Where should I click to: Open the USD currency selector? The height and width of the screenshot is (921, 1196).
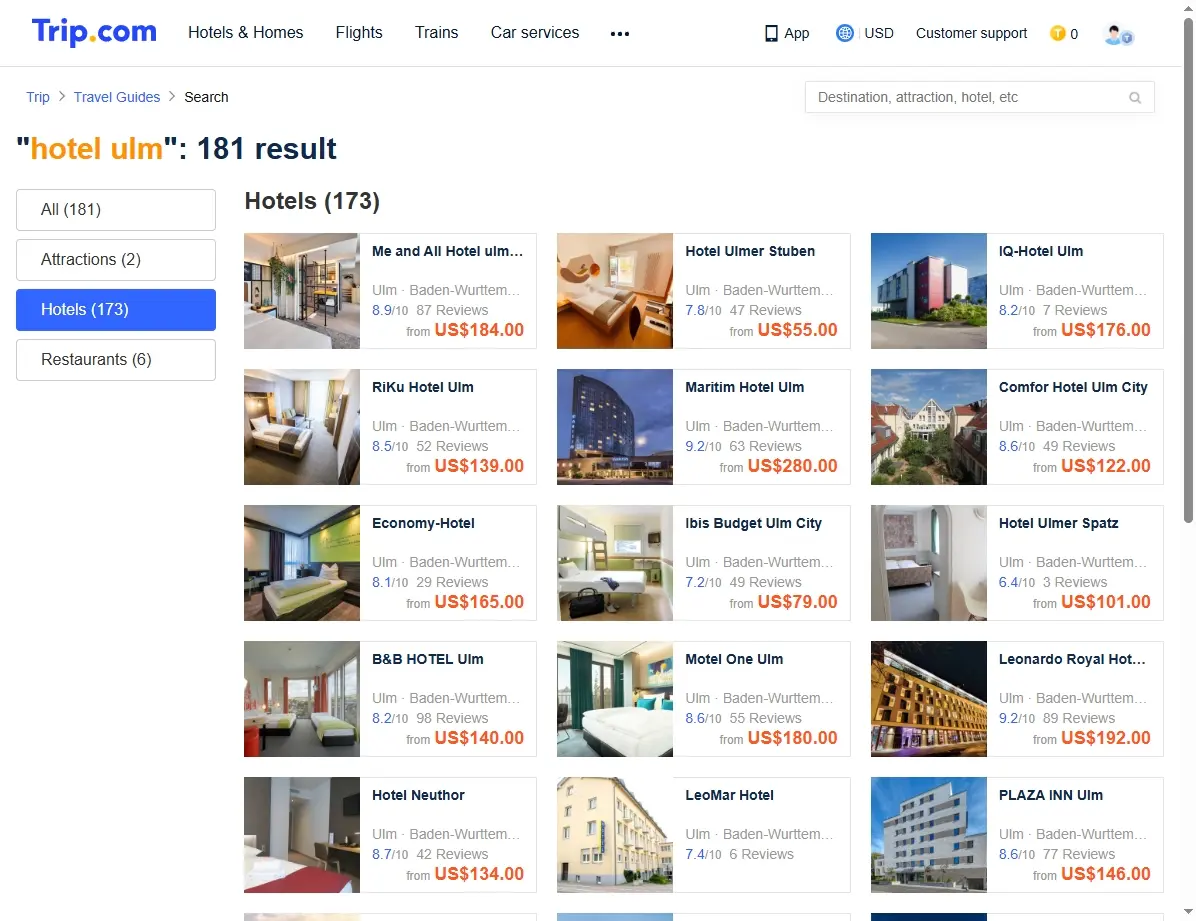pos(879,33)
